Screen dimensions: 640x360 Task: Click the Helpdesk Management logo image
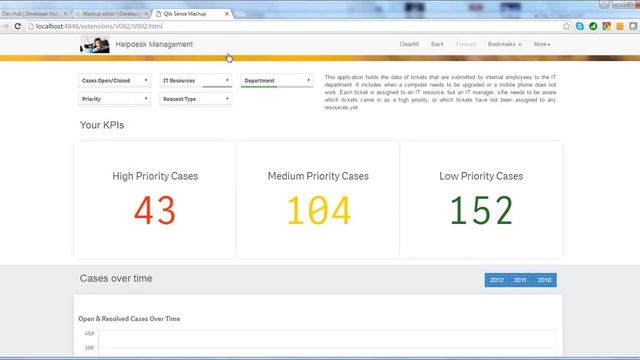(95, 44)
